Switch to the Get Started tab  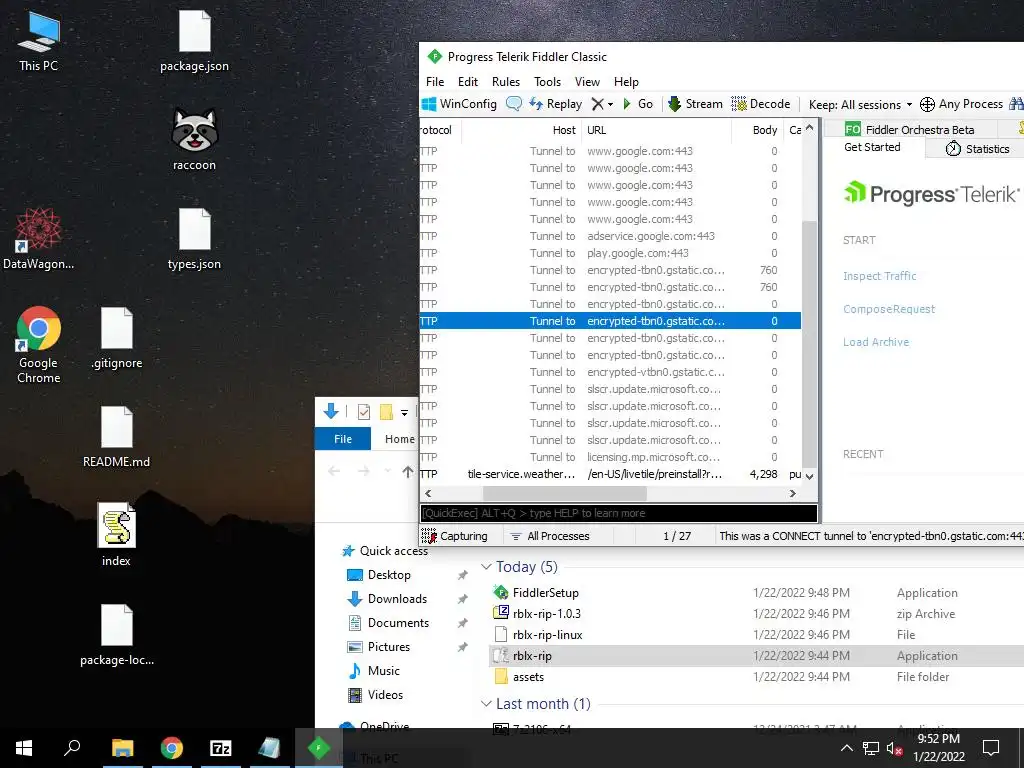point(872,148)
